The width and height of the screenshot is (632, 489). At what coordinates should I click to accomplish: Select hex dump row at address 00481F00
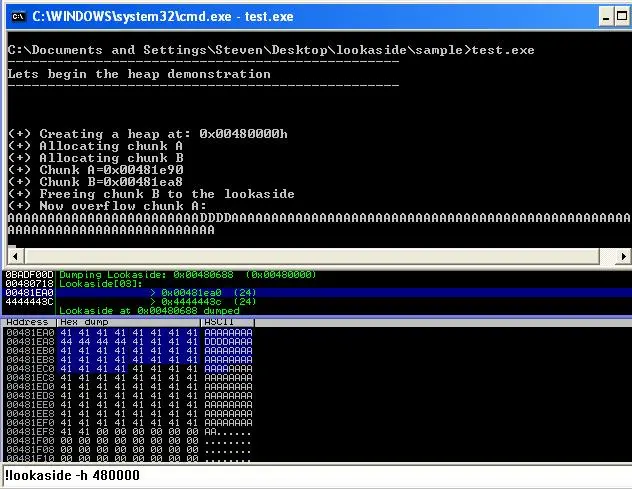129,441
